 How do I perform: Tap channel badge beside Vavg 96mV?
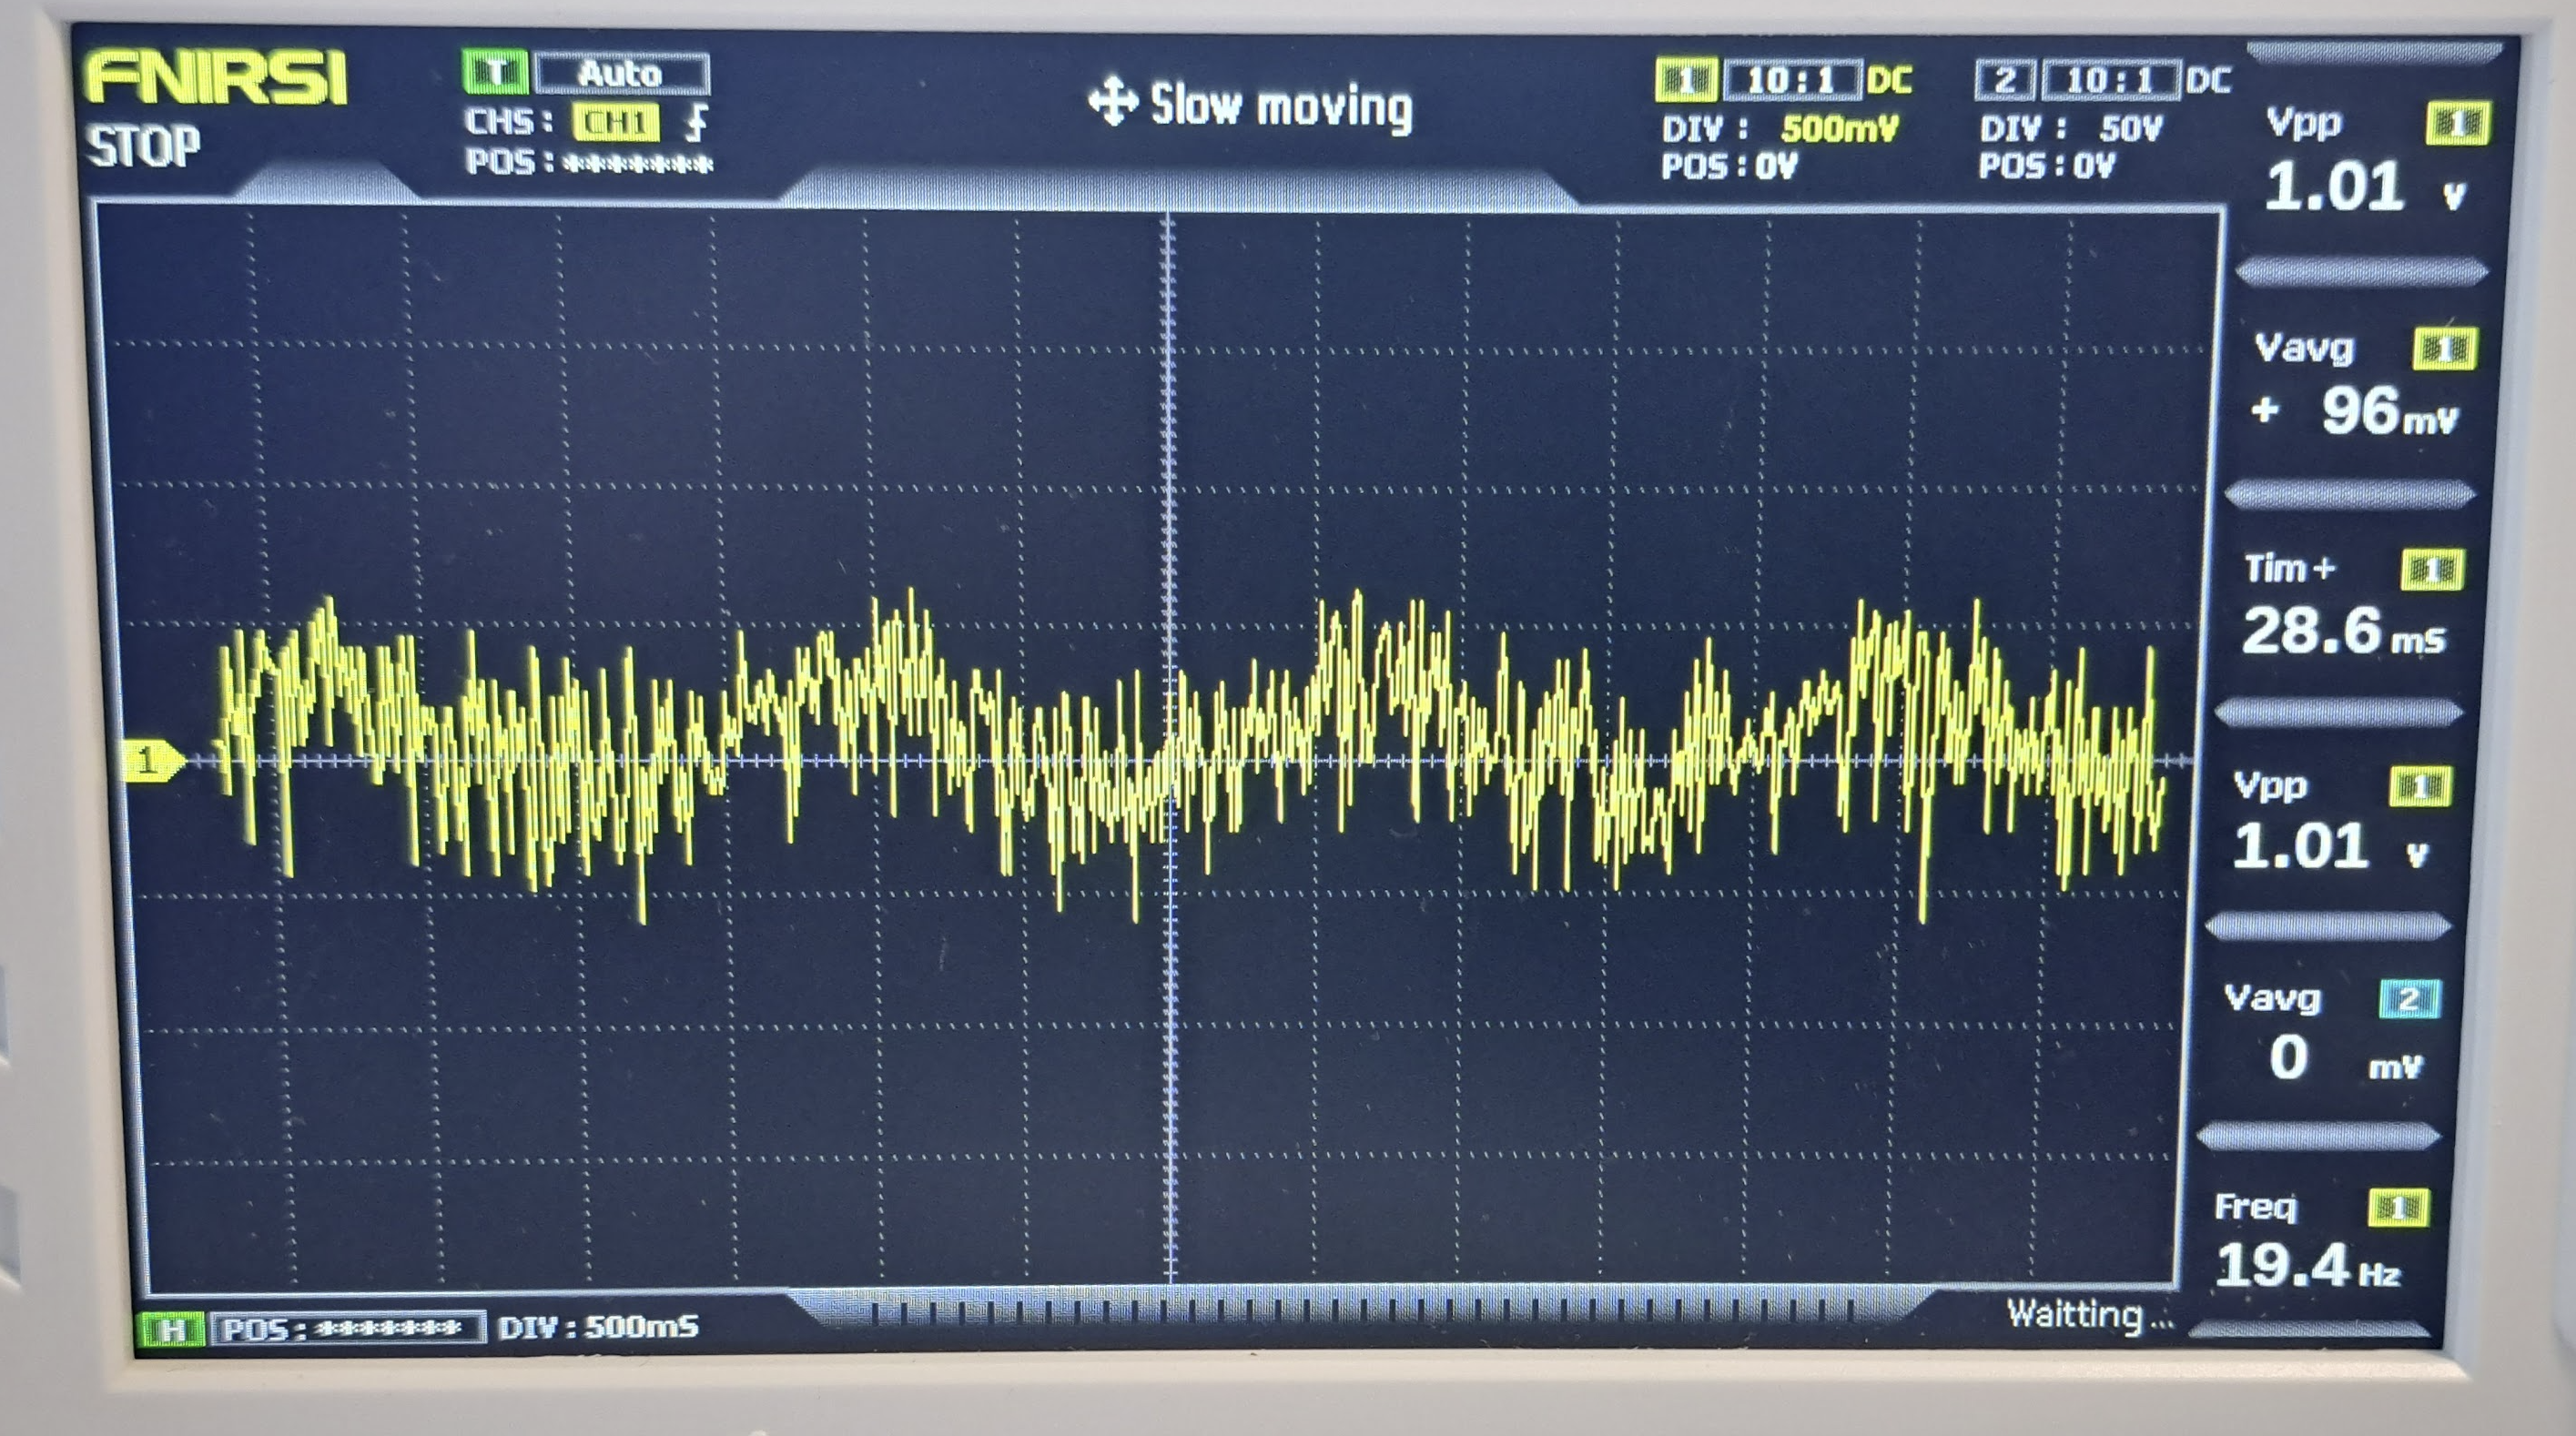[x=2445, y=349]
